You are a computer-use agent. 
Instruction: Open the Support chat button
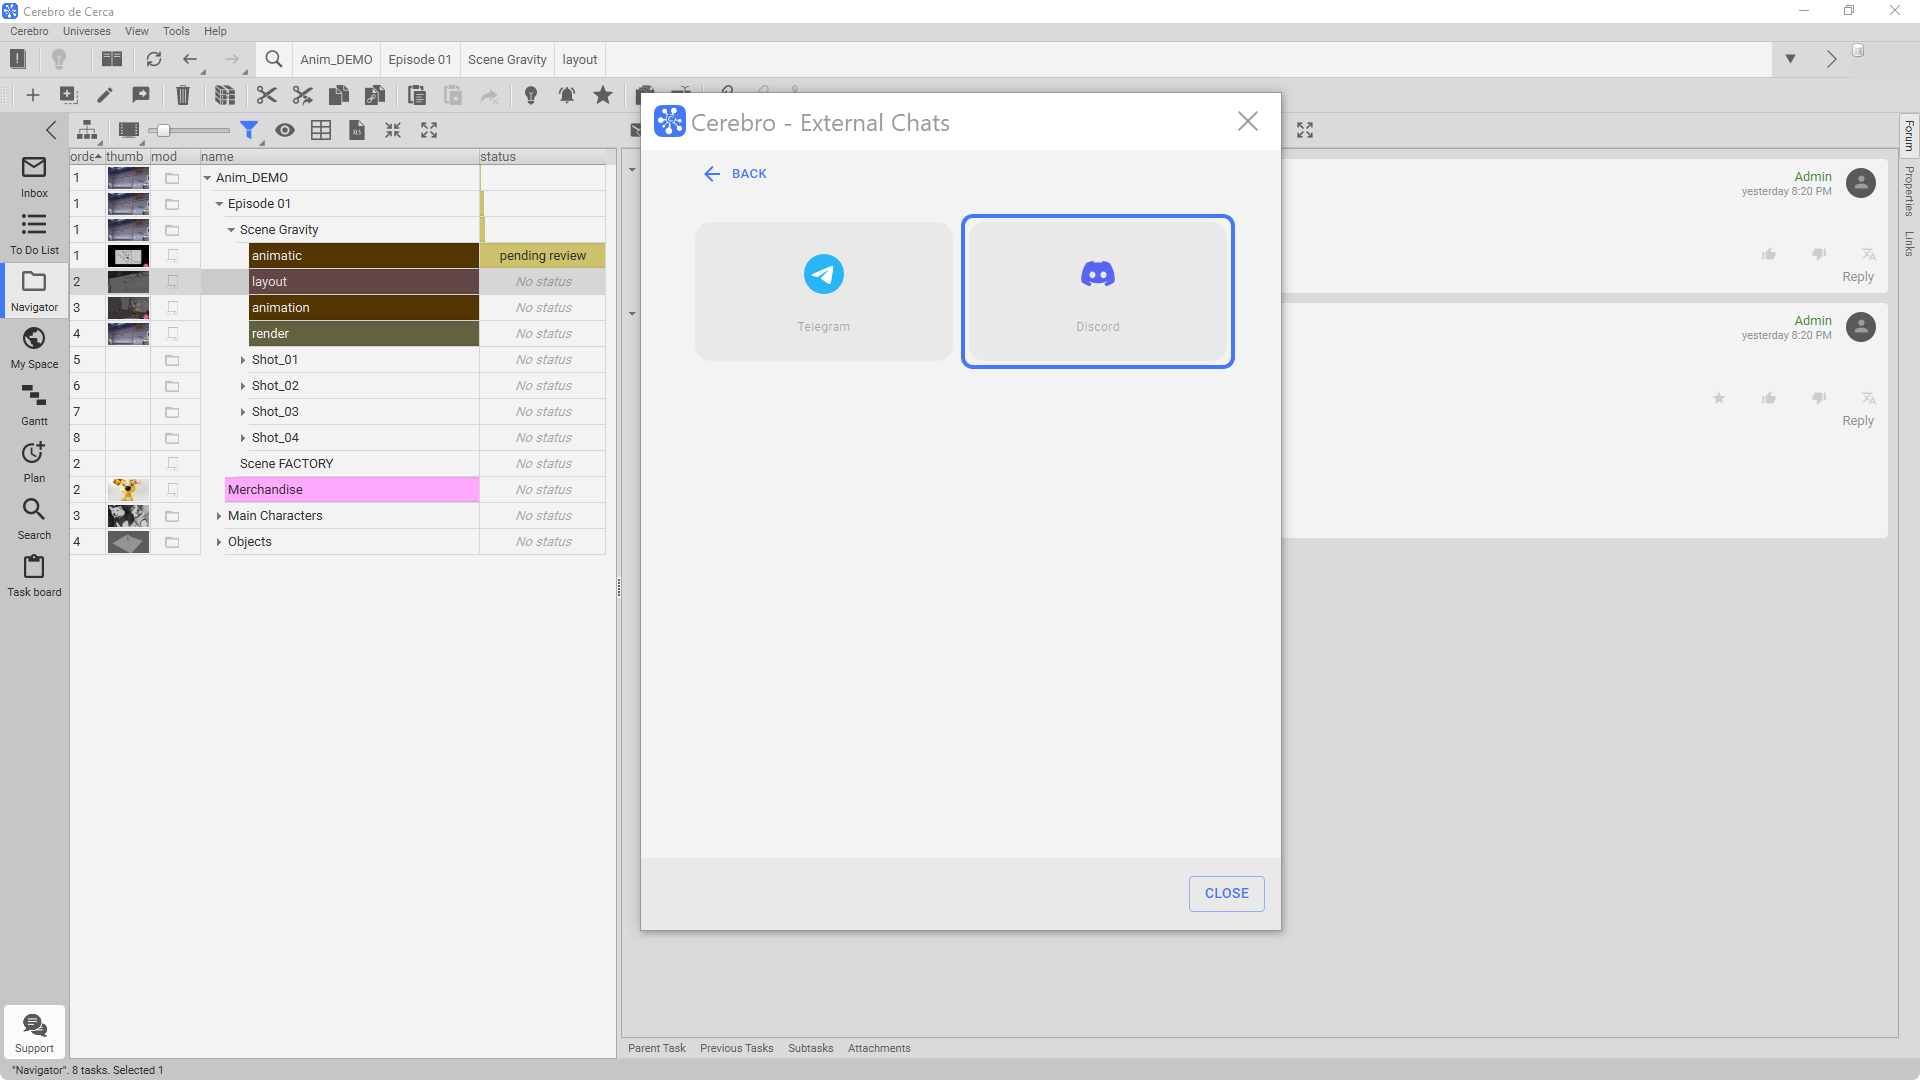pos(34,1032)
